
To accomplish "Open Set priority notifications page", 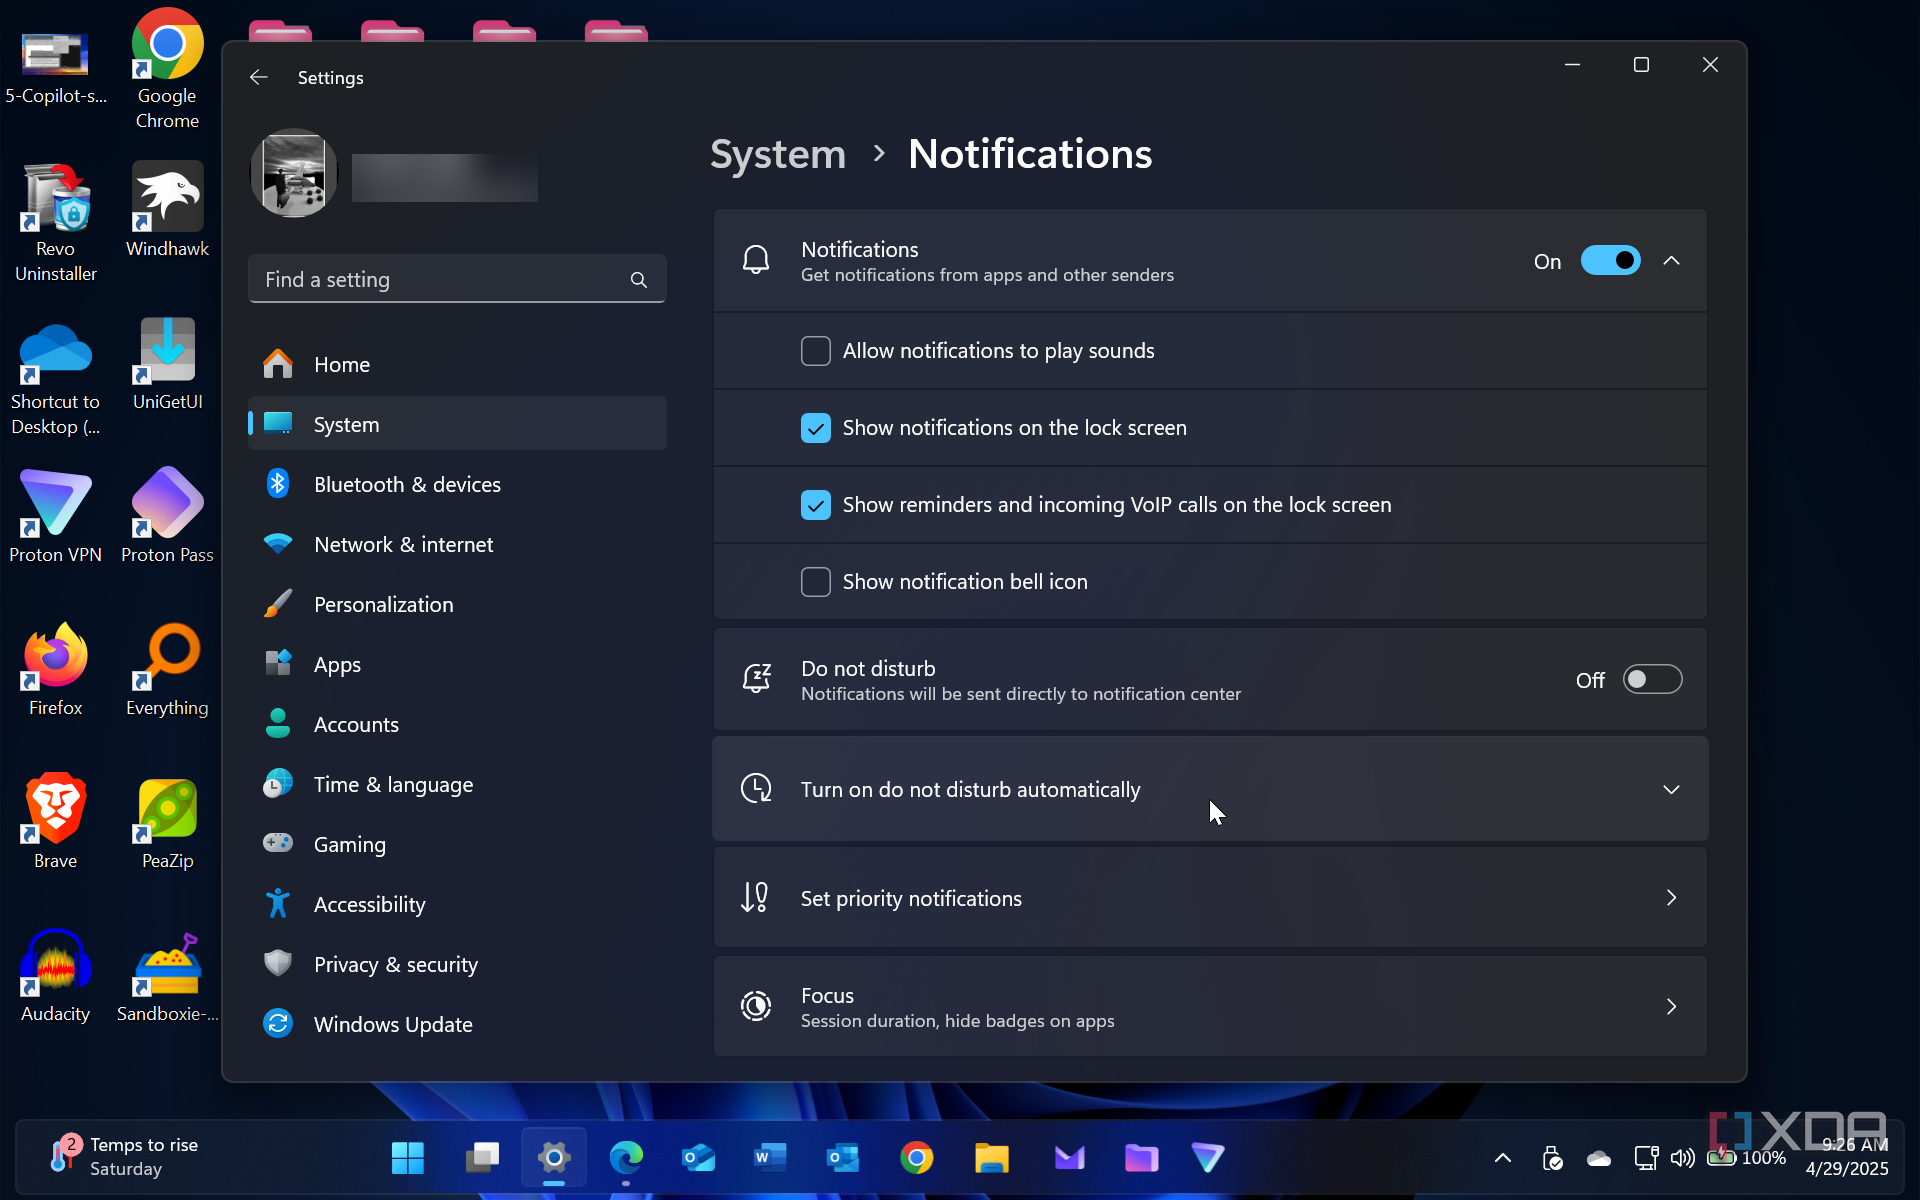I will 1210,898.
